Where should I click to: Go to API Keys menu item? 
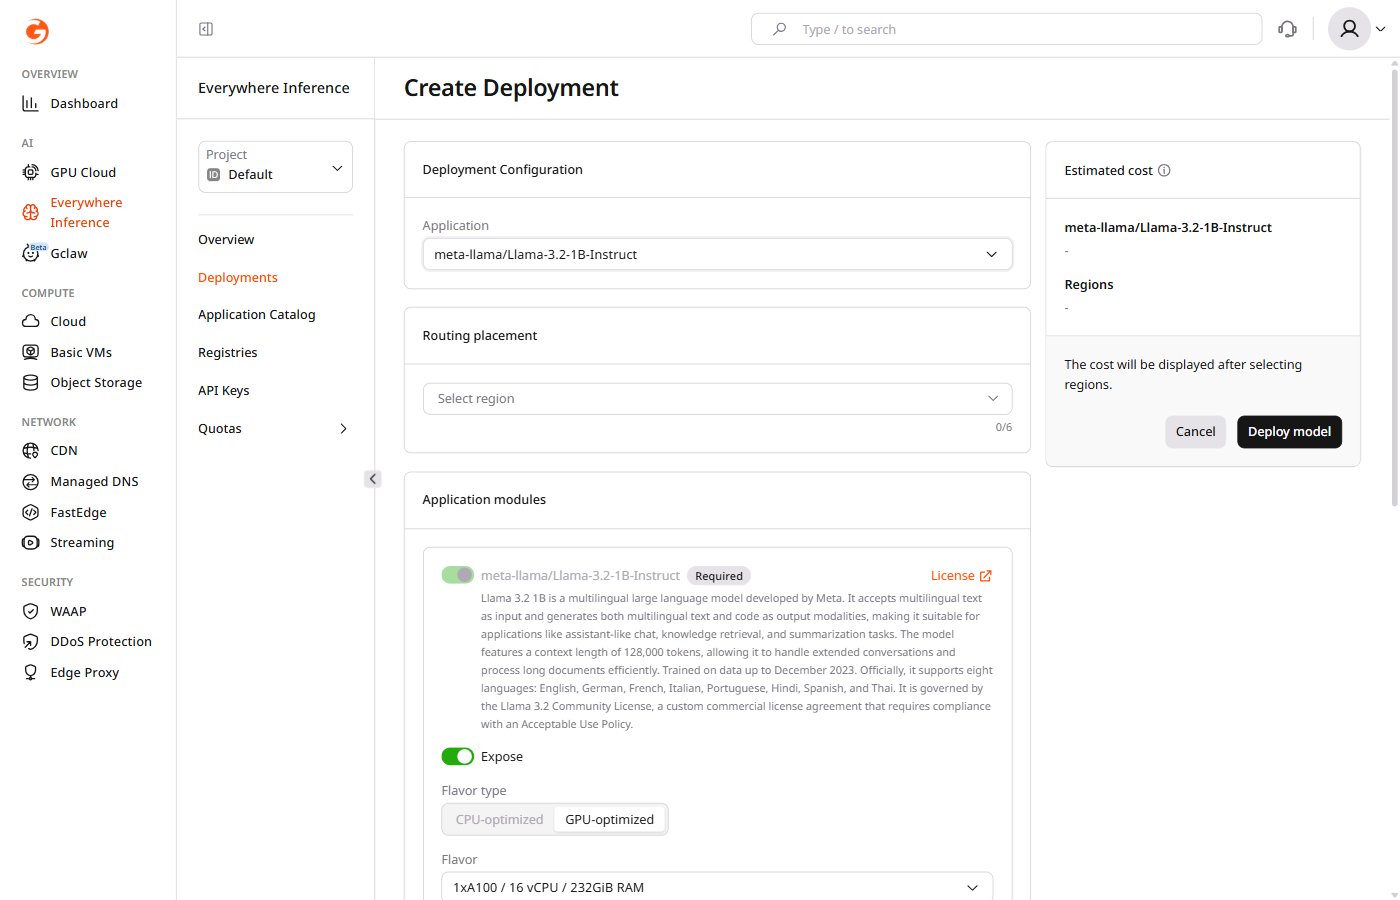click(224, 390)
